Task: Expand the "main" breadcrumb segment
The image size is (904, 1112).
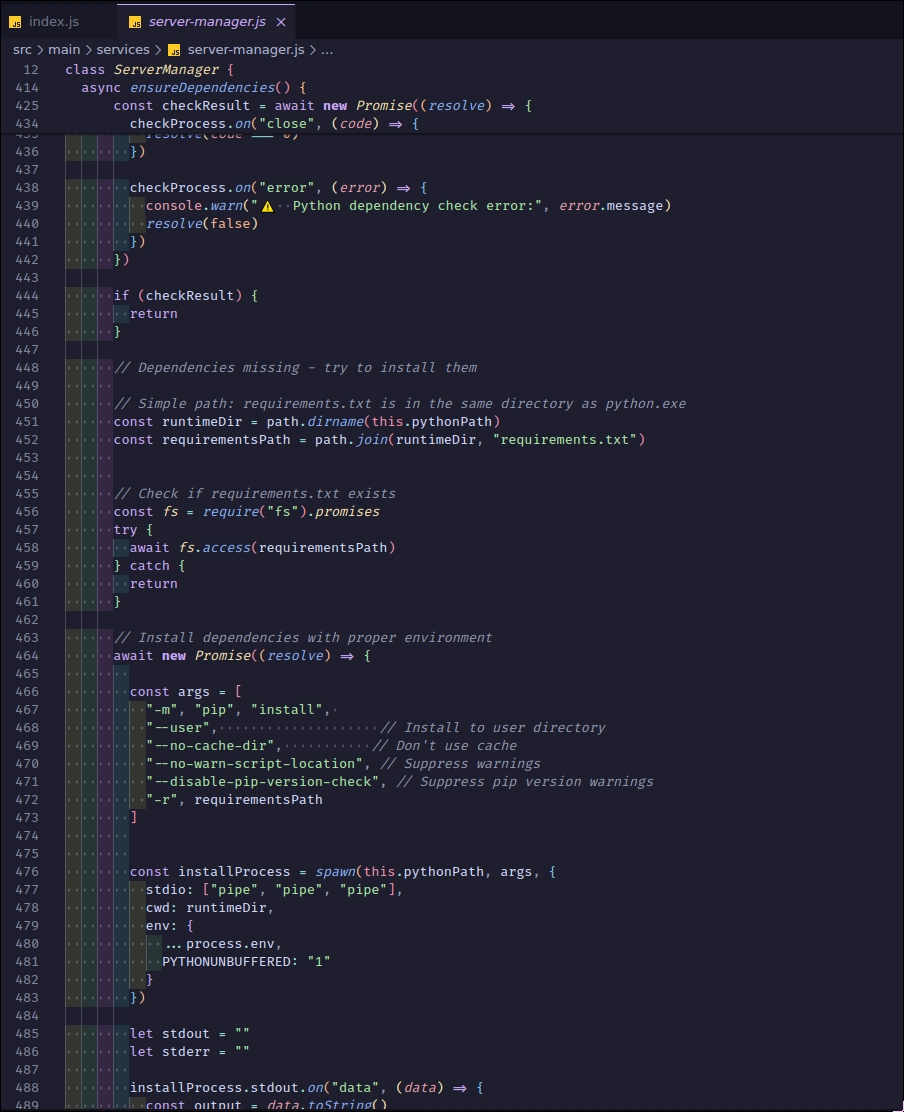Action: (x=64, y=50)
